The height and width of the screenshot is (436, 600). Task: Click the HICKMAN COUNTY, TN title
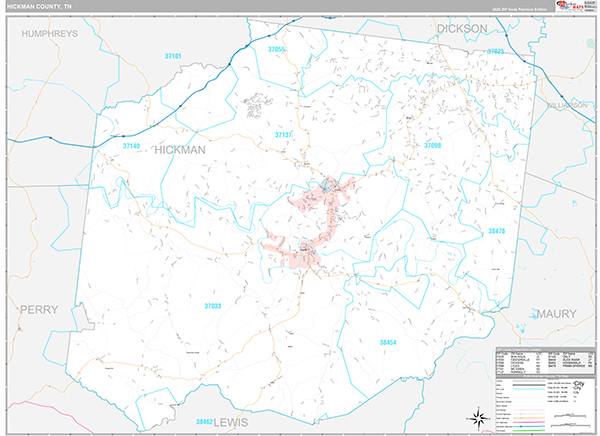pyautogui.click(x=39, y=7)
